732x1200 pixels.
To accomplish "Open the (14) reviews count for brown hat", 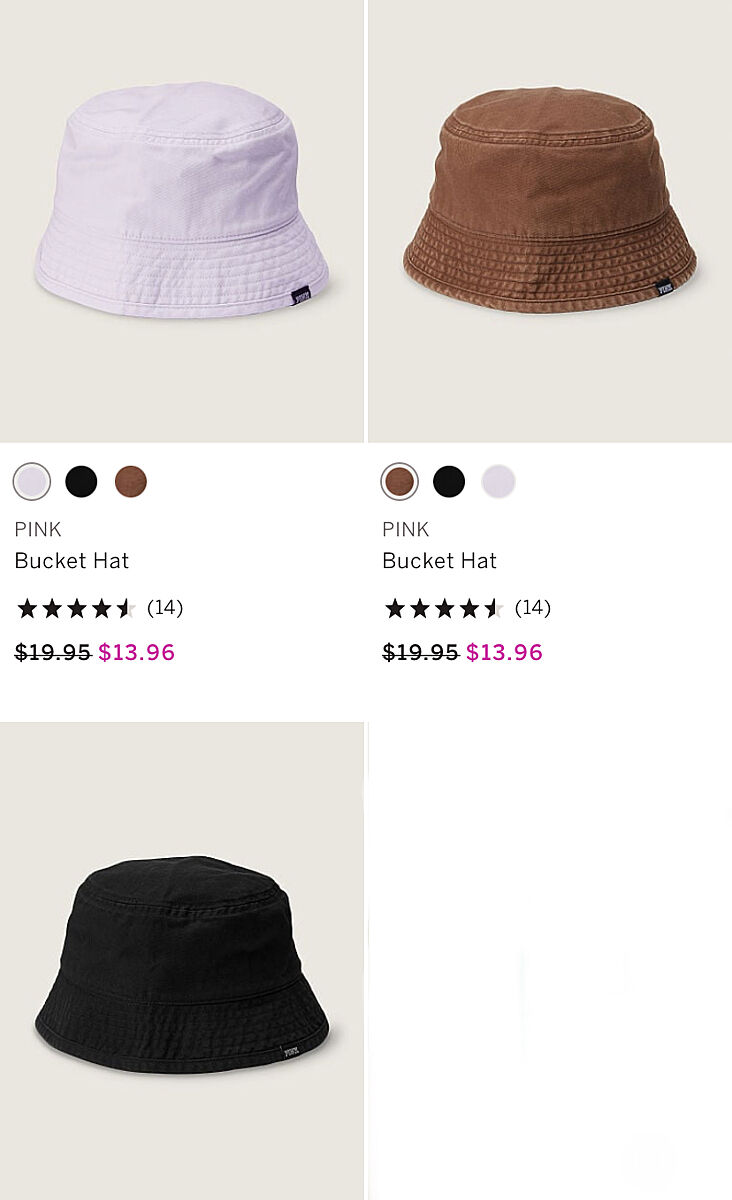I will 533,608.
